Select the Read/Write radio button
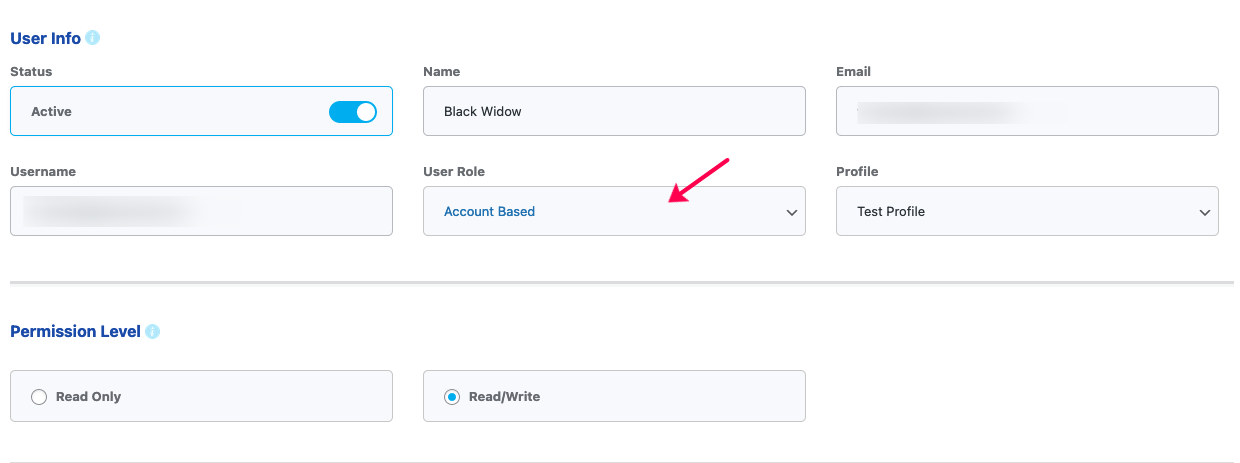The height and width of the screenshot is (463, 1240). 452,397
